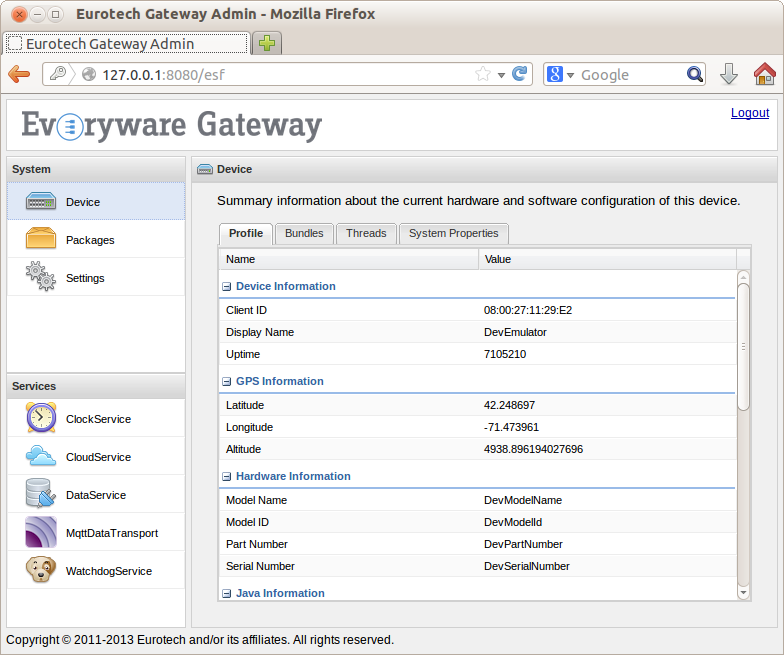This screenshot has width=784, height=655.
Task: Minimize the Firefox window
Action: point(38,14)
